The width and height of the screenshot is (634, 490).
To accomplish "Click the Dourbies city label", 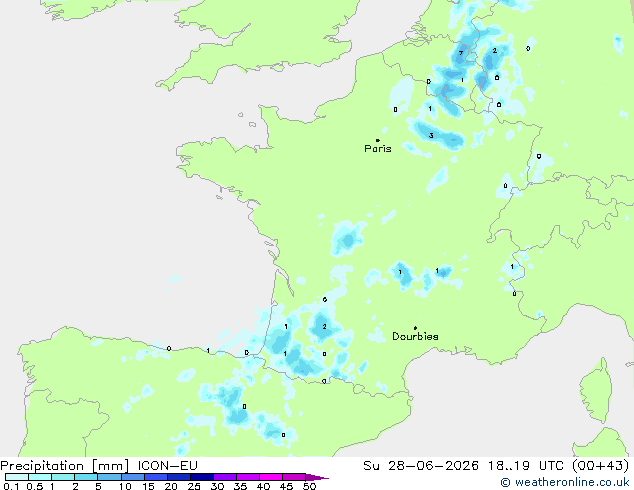I will (x=415, y=336).
